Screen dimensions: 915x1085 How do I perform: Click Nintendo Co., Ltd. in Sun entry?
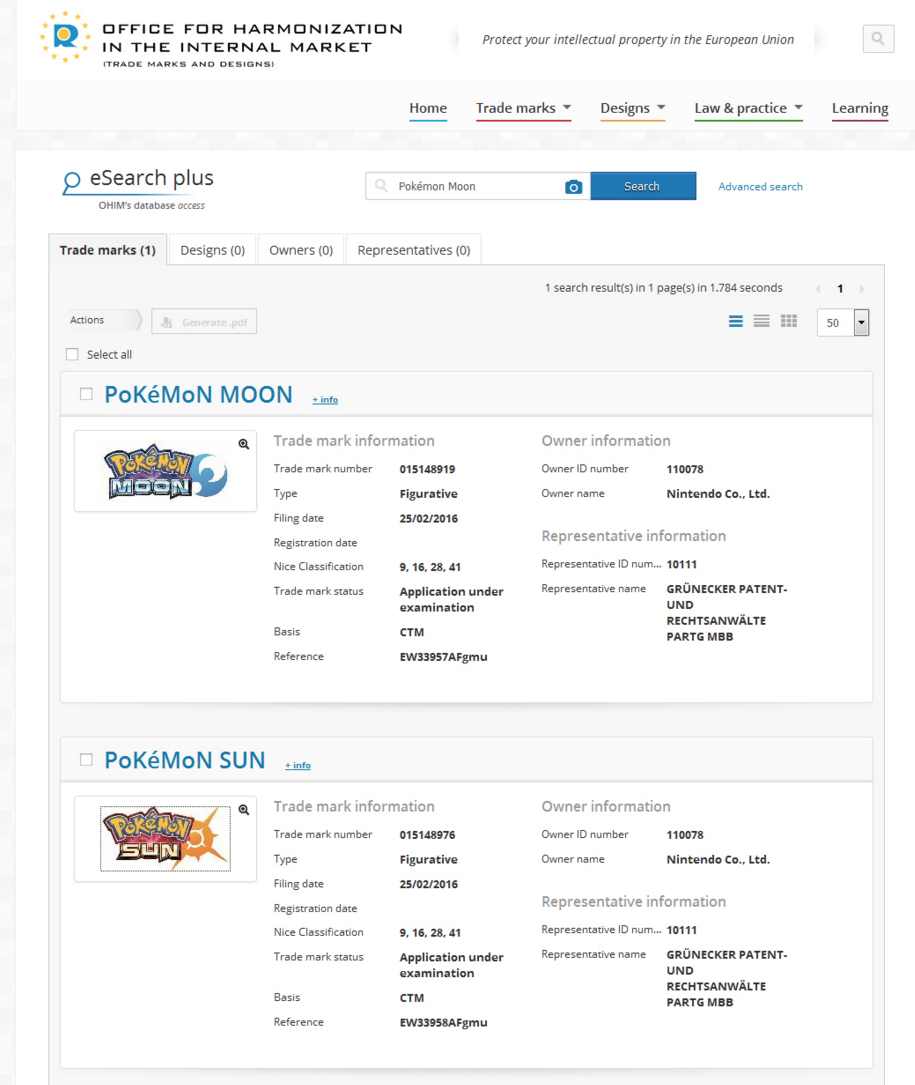pyautogui.click(x=718, y=859)
